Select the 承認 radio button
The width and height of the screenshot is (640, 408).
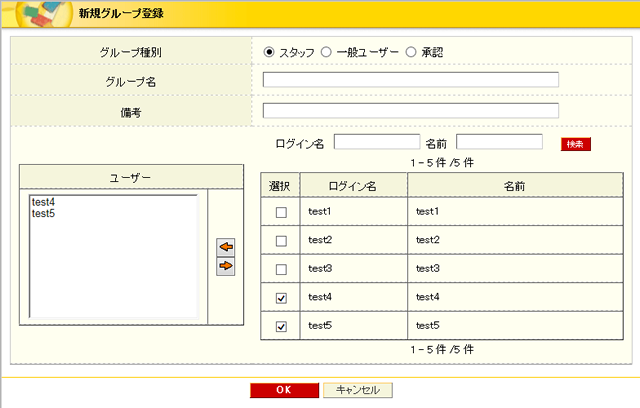(x=411, y=51)
